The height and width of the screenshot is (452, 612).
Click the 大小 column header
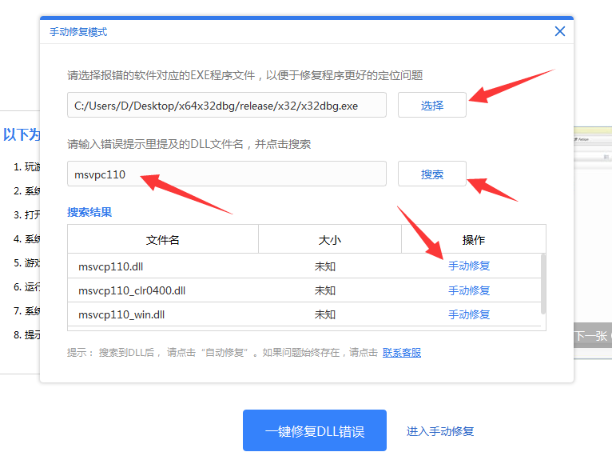[x=329, y=240]
